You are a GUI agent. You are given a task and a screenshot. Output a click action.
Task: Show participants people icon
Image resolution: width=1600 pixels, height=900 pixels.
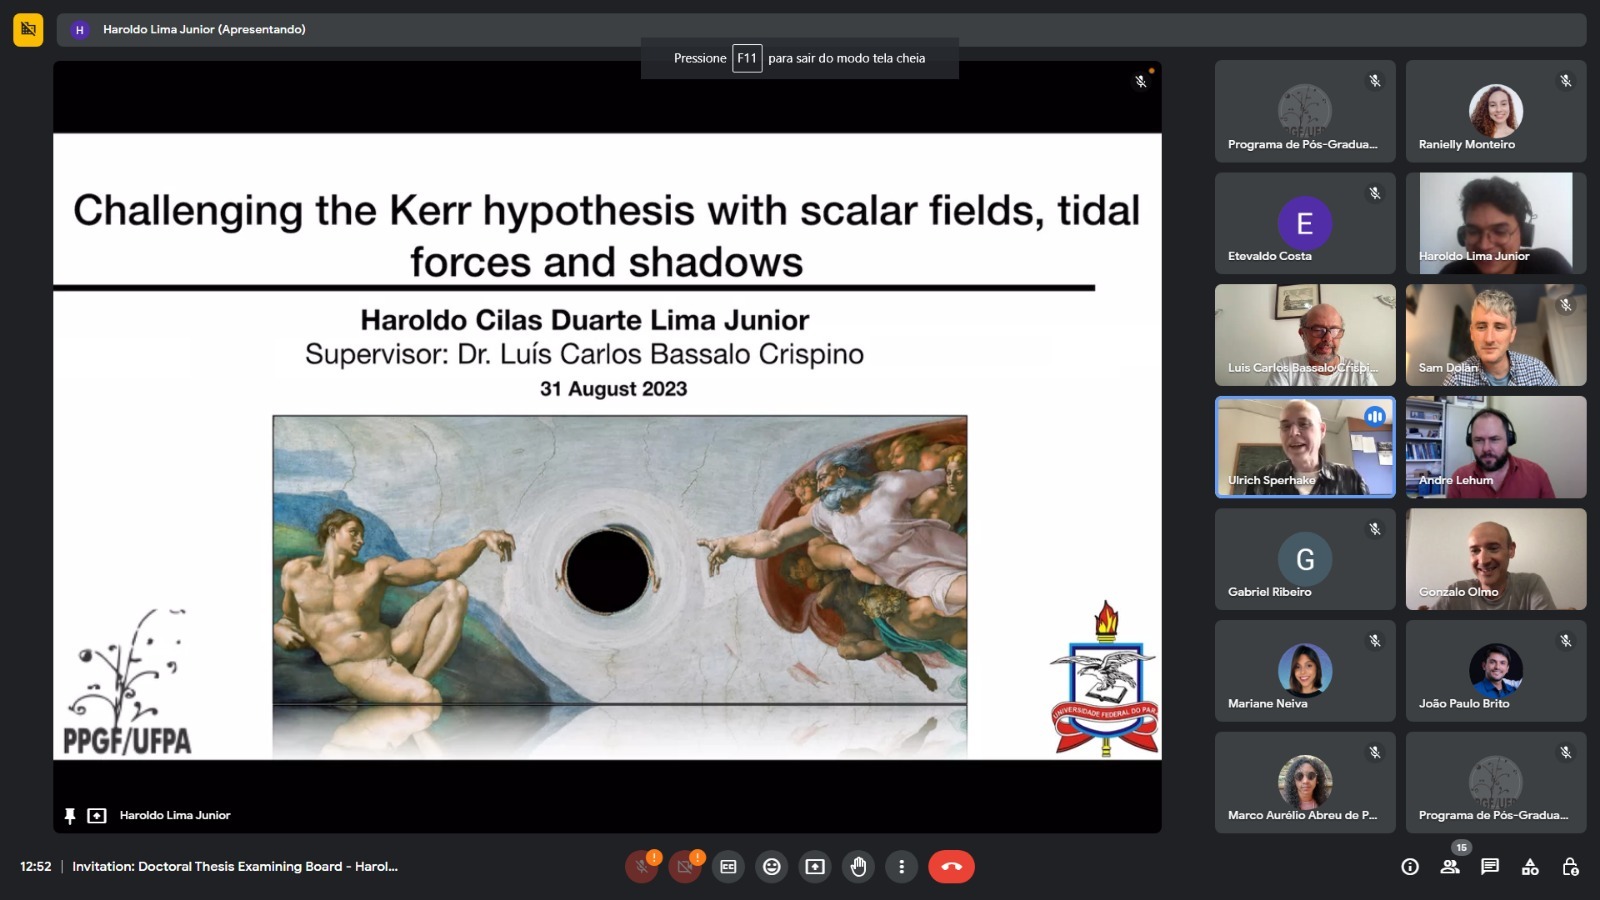pos(1450,867)
